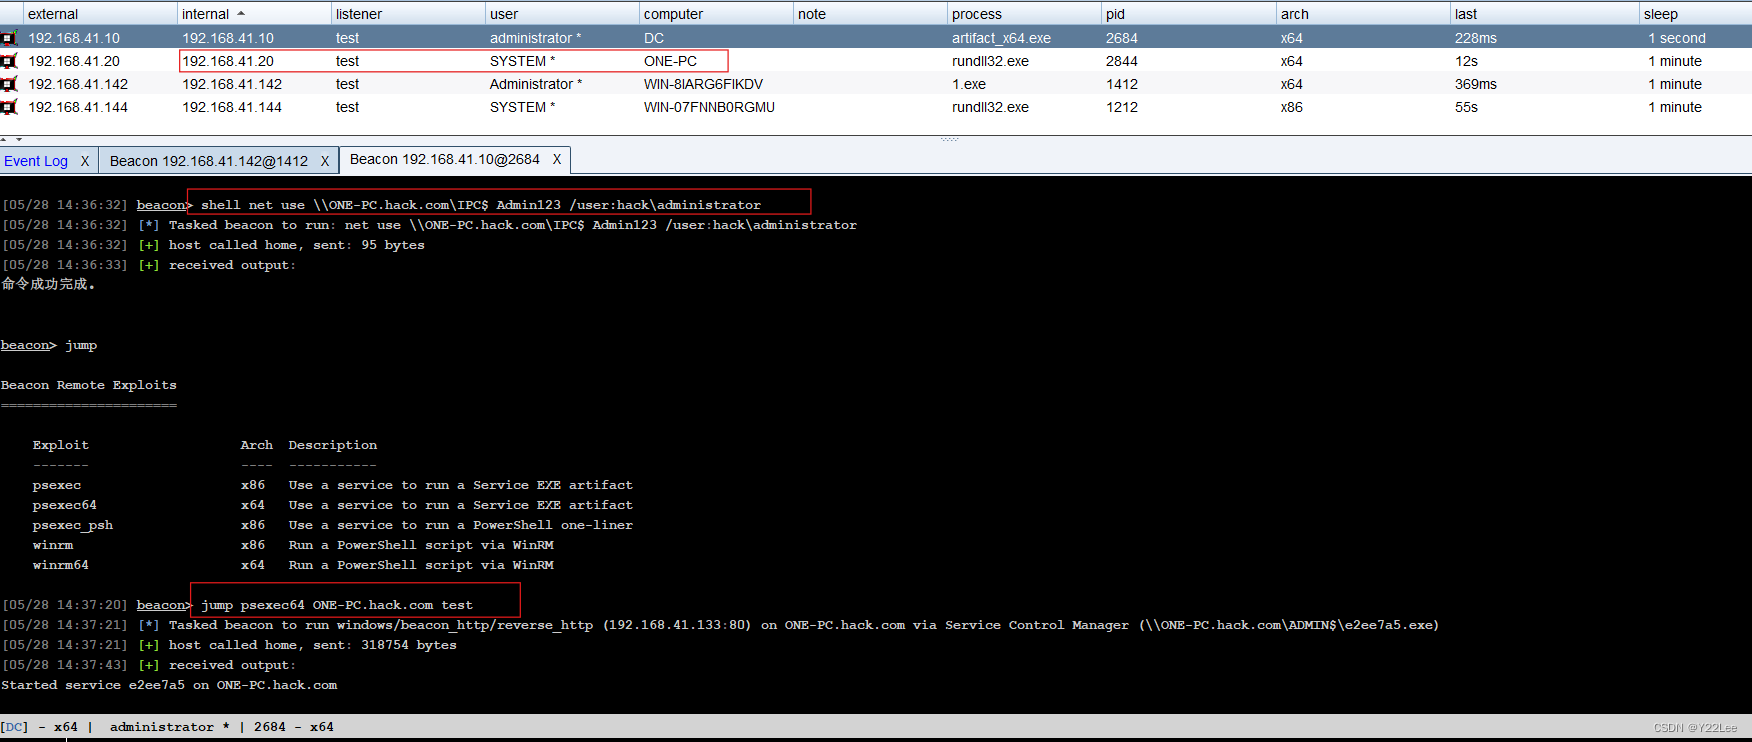Click pid 2844 cell
This screenshot has width=1752, height=742.
pyautogui.click(x=1122, y=61)
